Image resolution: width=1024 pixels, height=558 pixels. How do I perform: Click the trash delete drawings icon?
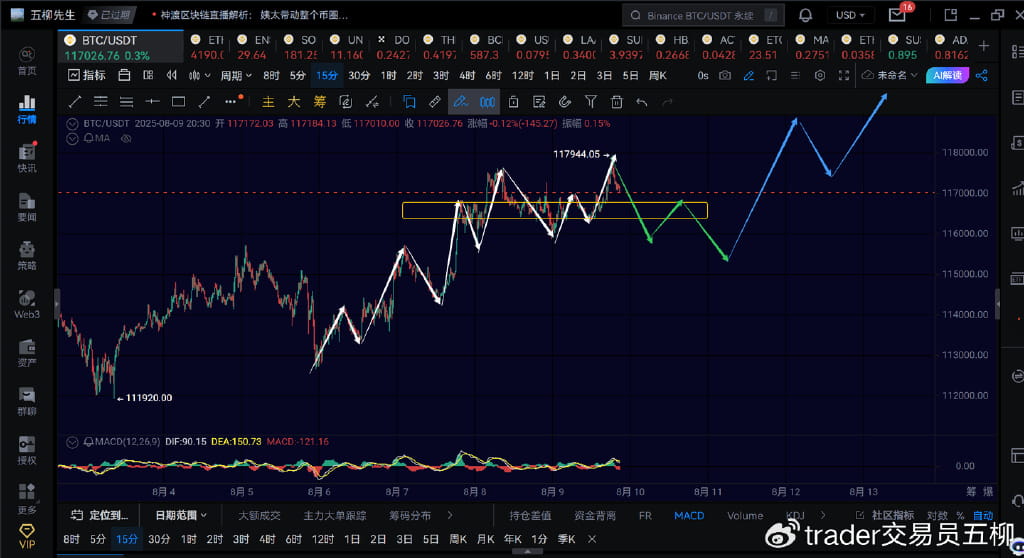616,101
